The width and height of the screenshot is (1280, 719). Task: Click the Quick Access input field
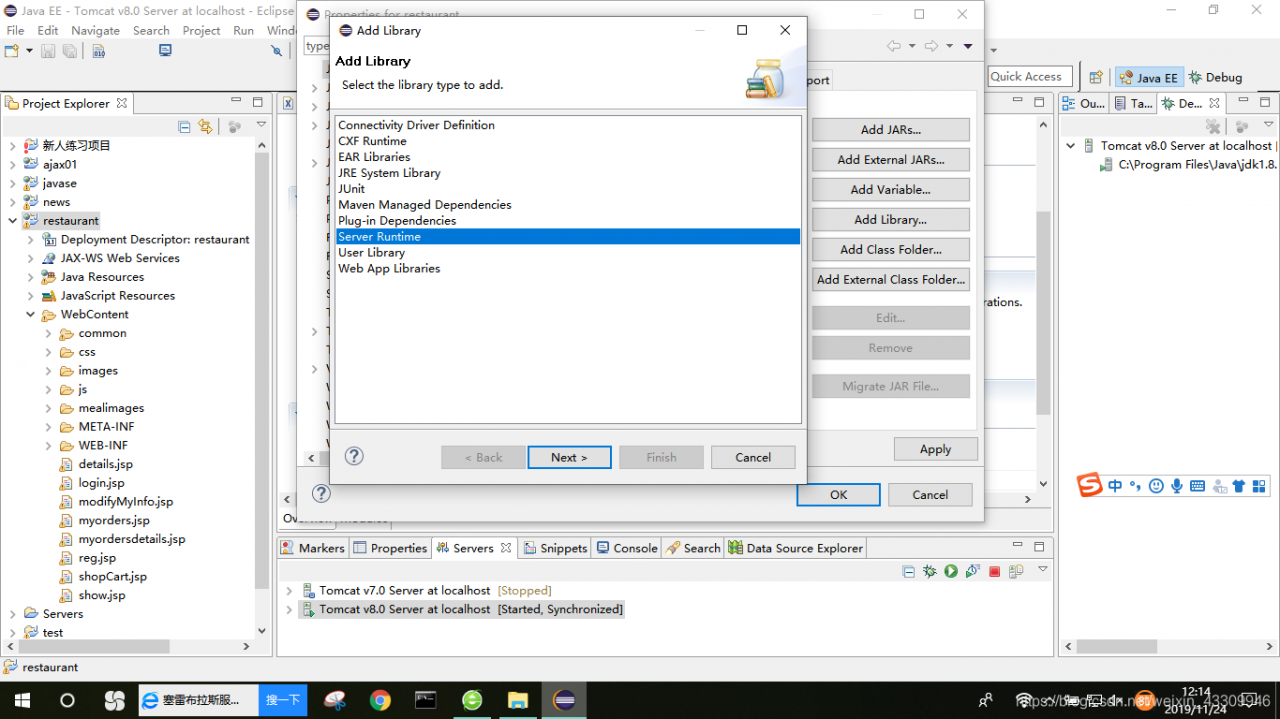coord(1029,76)
